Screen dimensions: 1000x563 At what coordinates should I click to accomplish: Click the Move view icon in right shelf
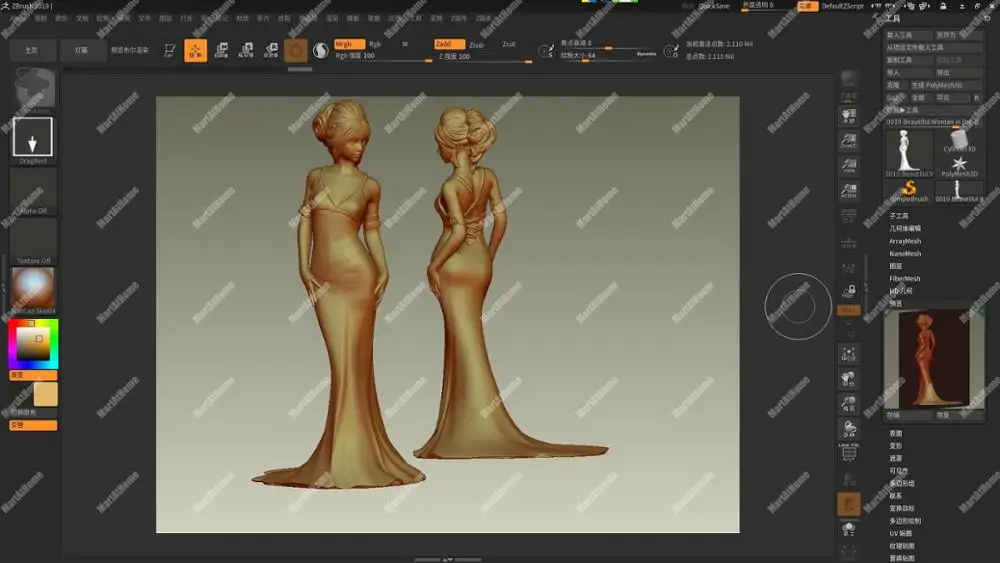pos(848,379)
